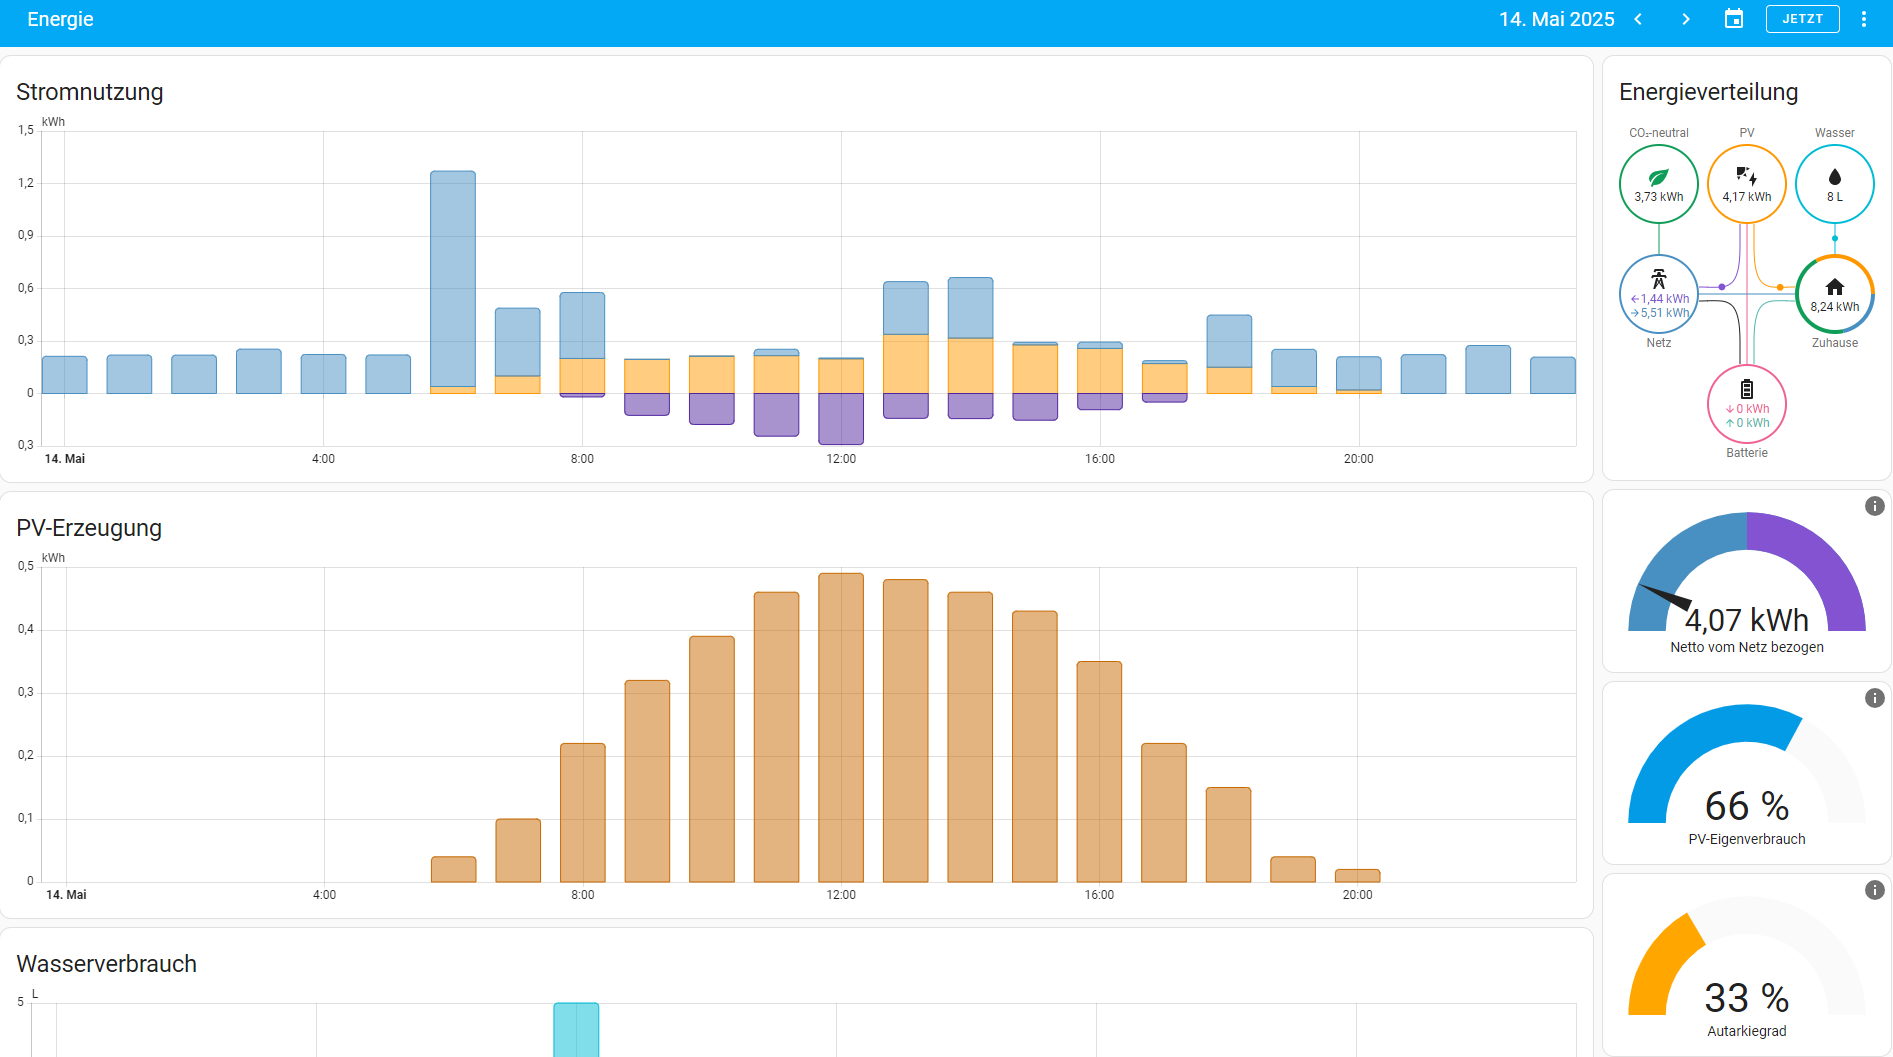The height and width of the screenshot is (1057, 1893).
Task: Go to the next day arrow
Action: (x=1686, y=19)
